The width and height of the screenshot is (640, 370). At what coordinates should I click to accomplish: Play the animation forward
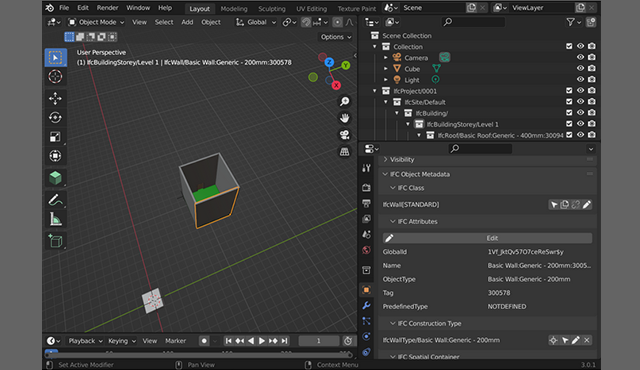click(262, 341)
